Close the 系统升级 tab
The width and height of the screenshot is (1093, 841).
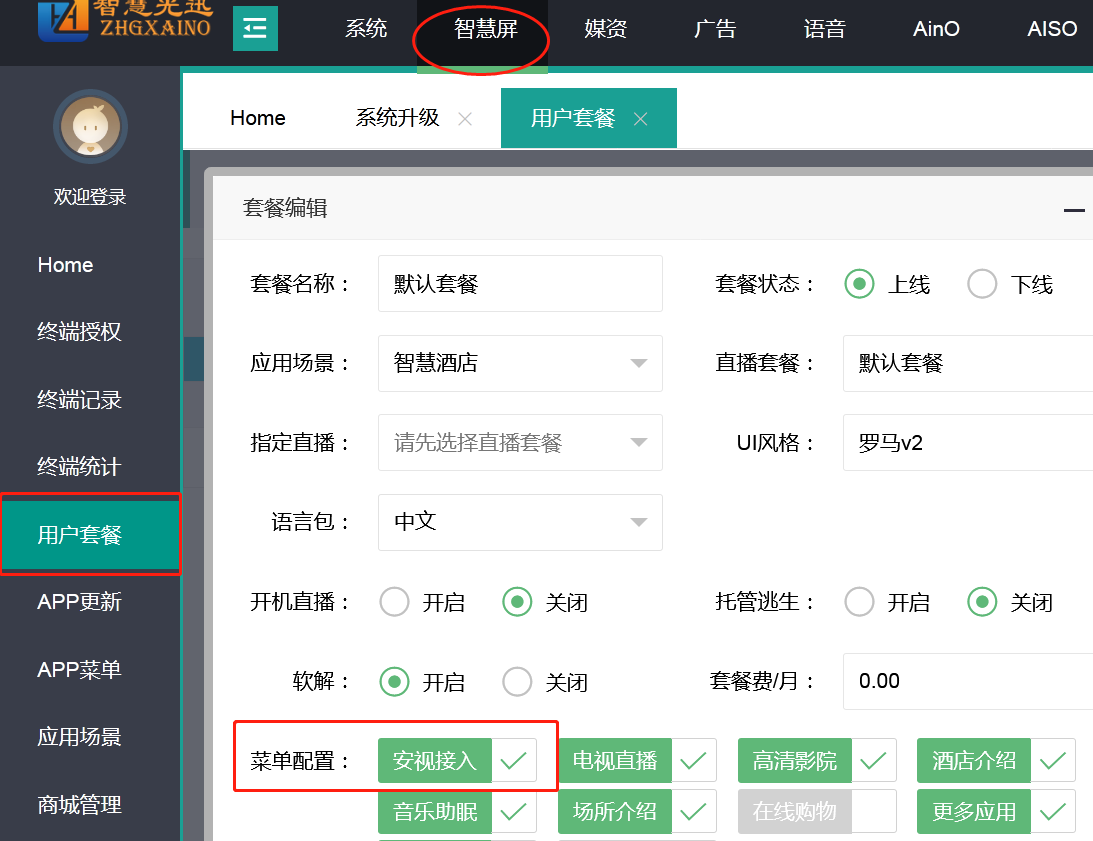pos(465,119)
